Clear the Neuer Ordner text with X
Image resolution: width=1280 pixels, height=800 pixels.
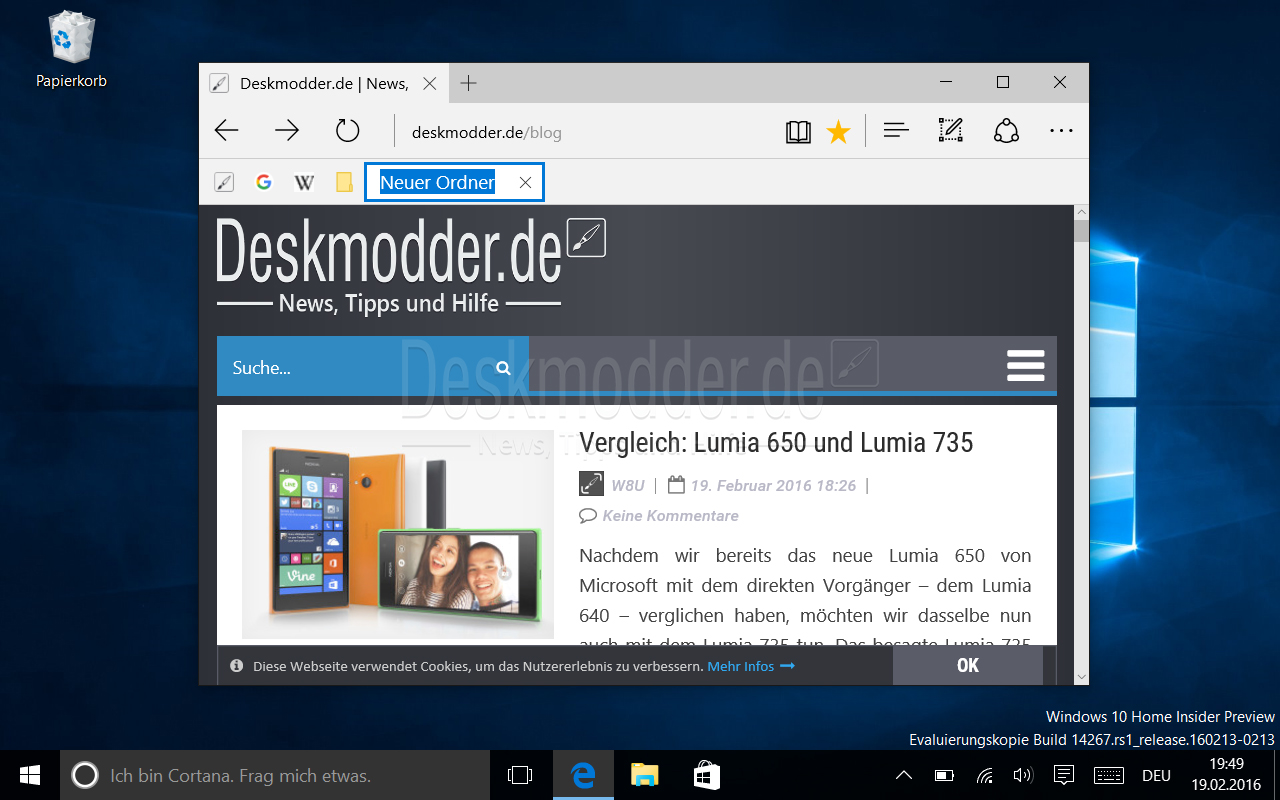coord(525,183)
